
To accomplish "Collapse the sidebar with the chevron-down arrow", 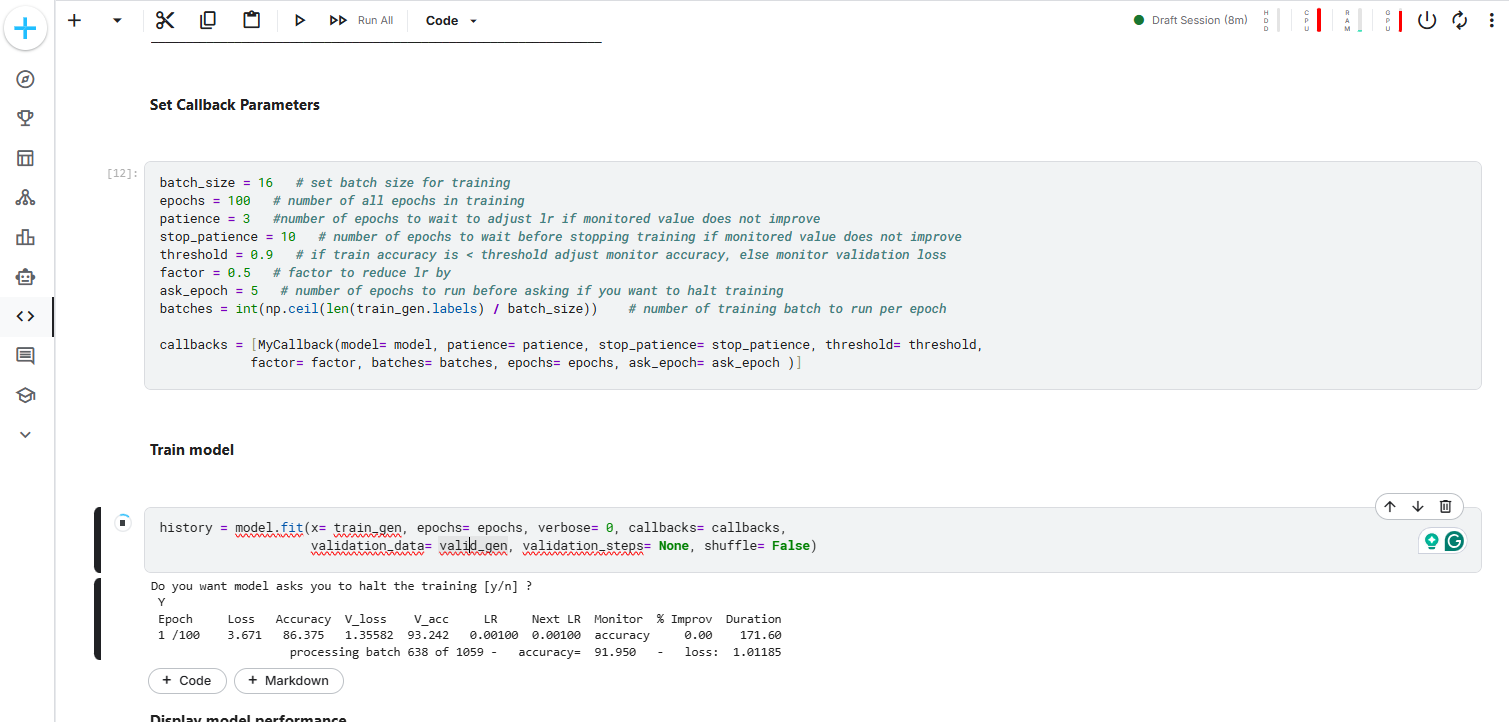I will (25, 434).
